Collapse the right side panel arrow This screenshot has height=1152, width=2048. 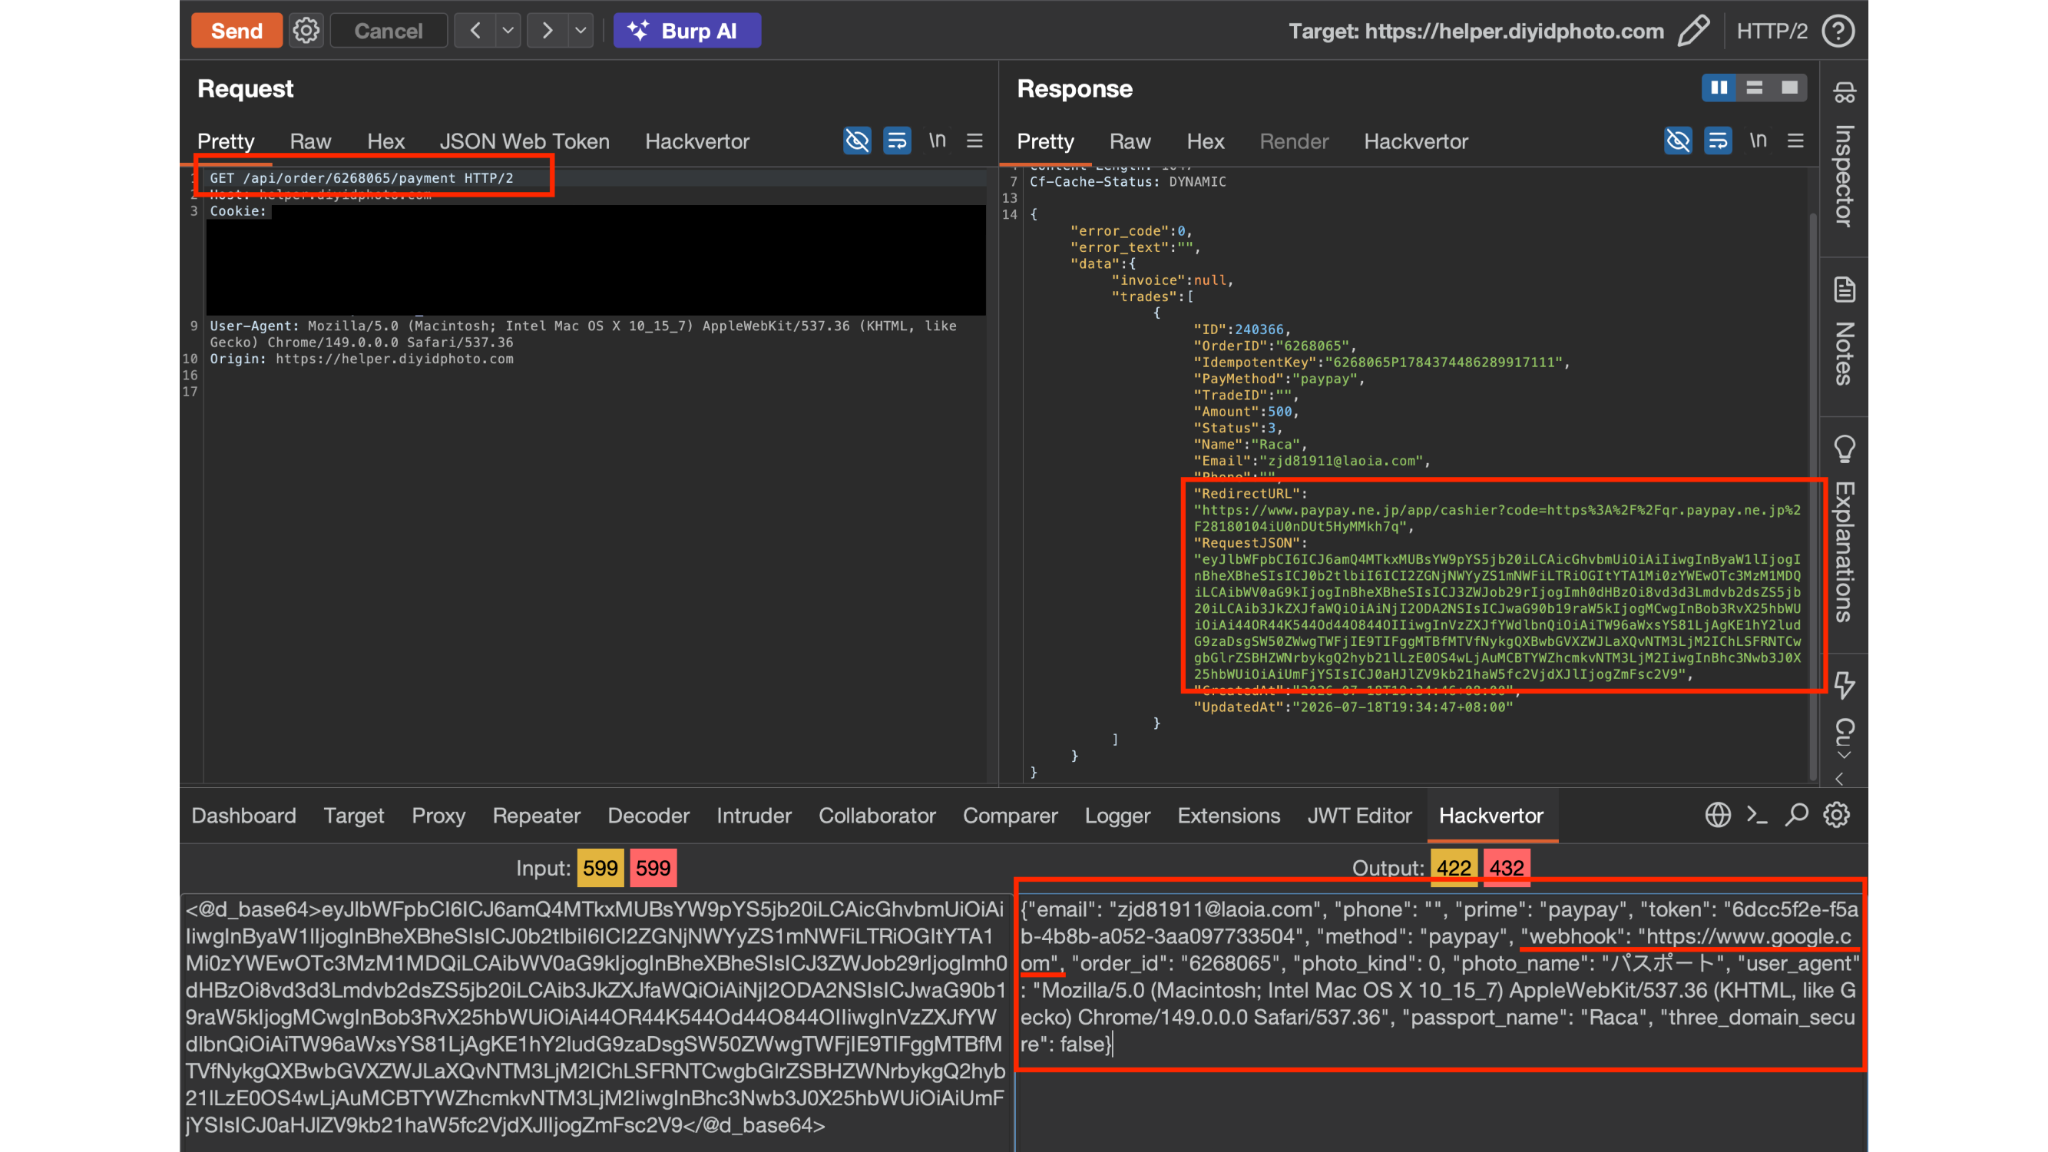click(1840, 778)
